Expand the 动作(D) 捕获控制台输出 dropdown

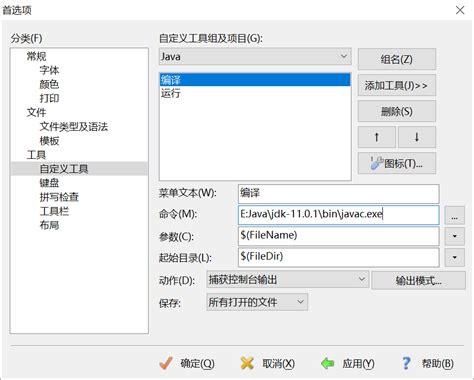point(288,279)
